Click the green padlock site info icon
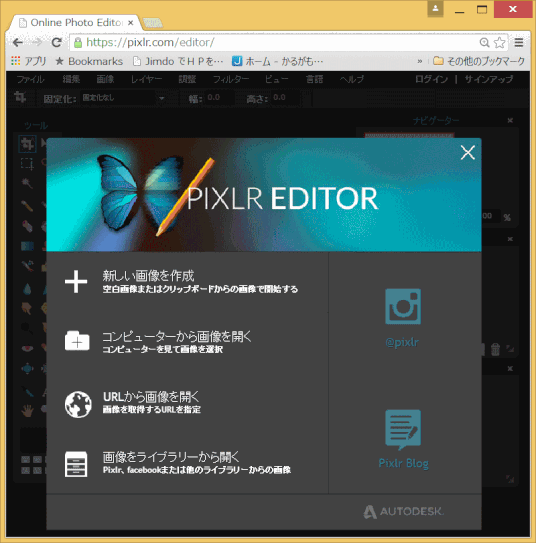The width and height of the screenshot is (536, 543). coord(78,43)
